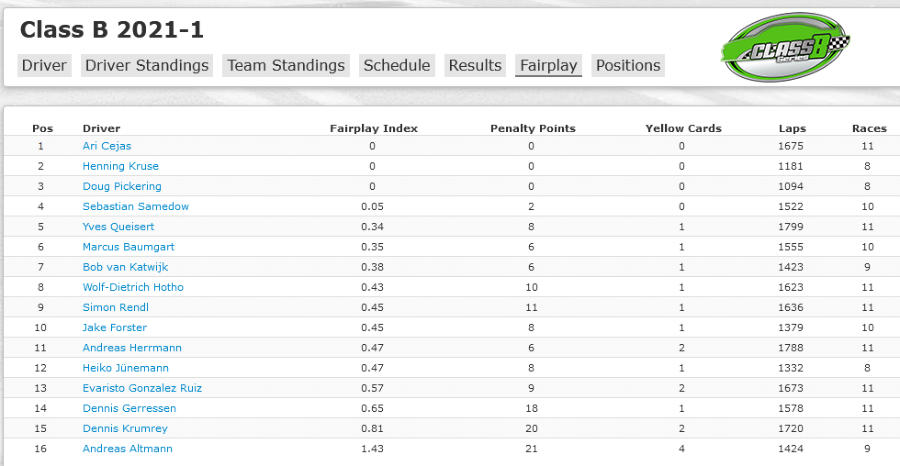Viewport: 900px width, 466px height.
Task: Open Doug Pickering's driver page
Action: [122, 186]
